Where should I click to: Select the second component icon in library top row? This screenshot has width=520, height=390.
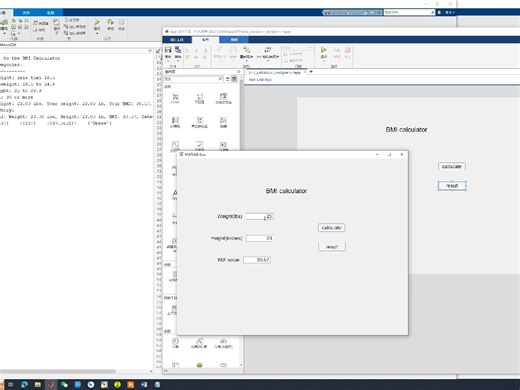point(199,97)
